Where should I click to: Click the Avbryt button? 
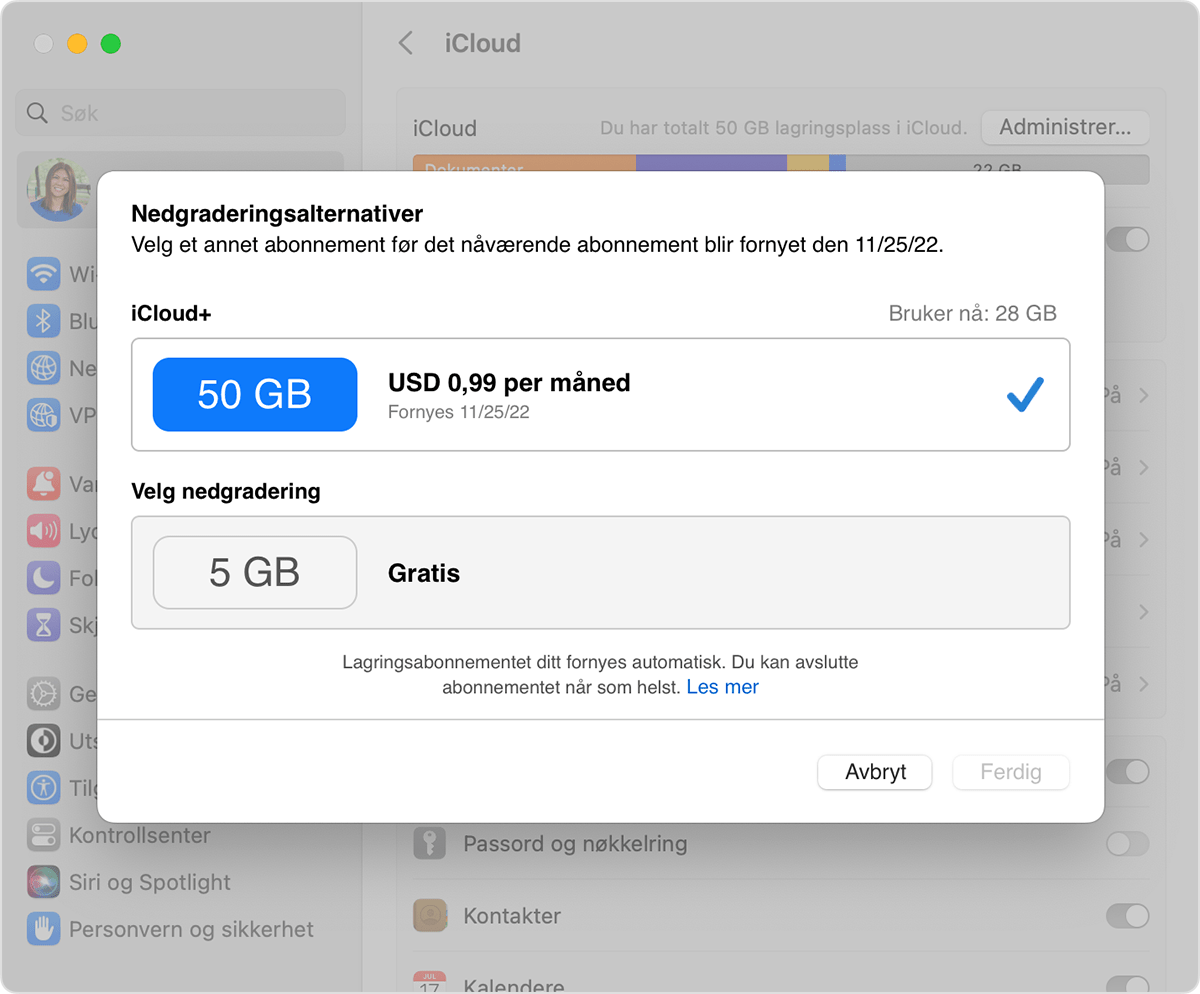point(875,772)
